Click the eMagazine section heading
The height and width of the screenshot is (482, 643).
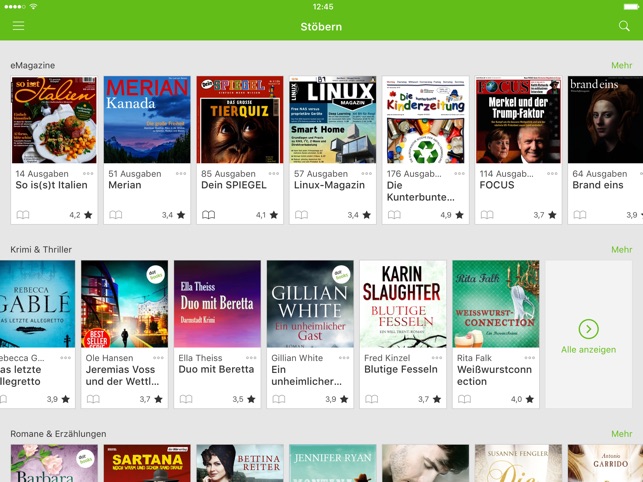(x=33, y=65)
